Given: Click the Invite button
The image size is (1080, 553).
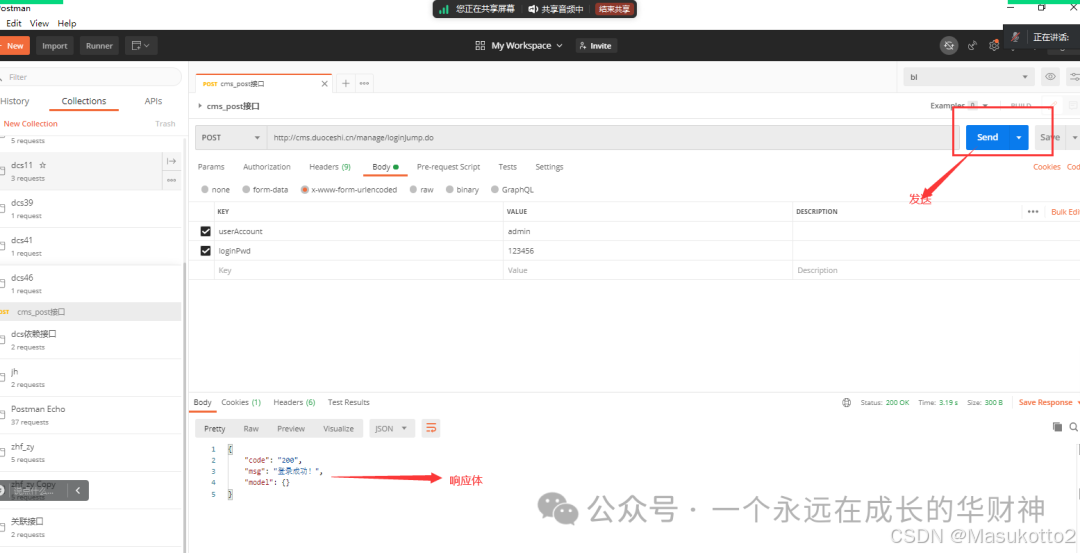Looking at the screenshot, I should 596,45.
